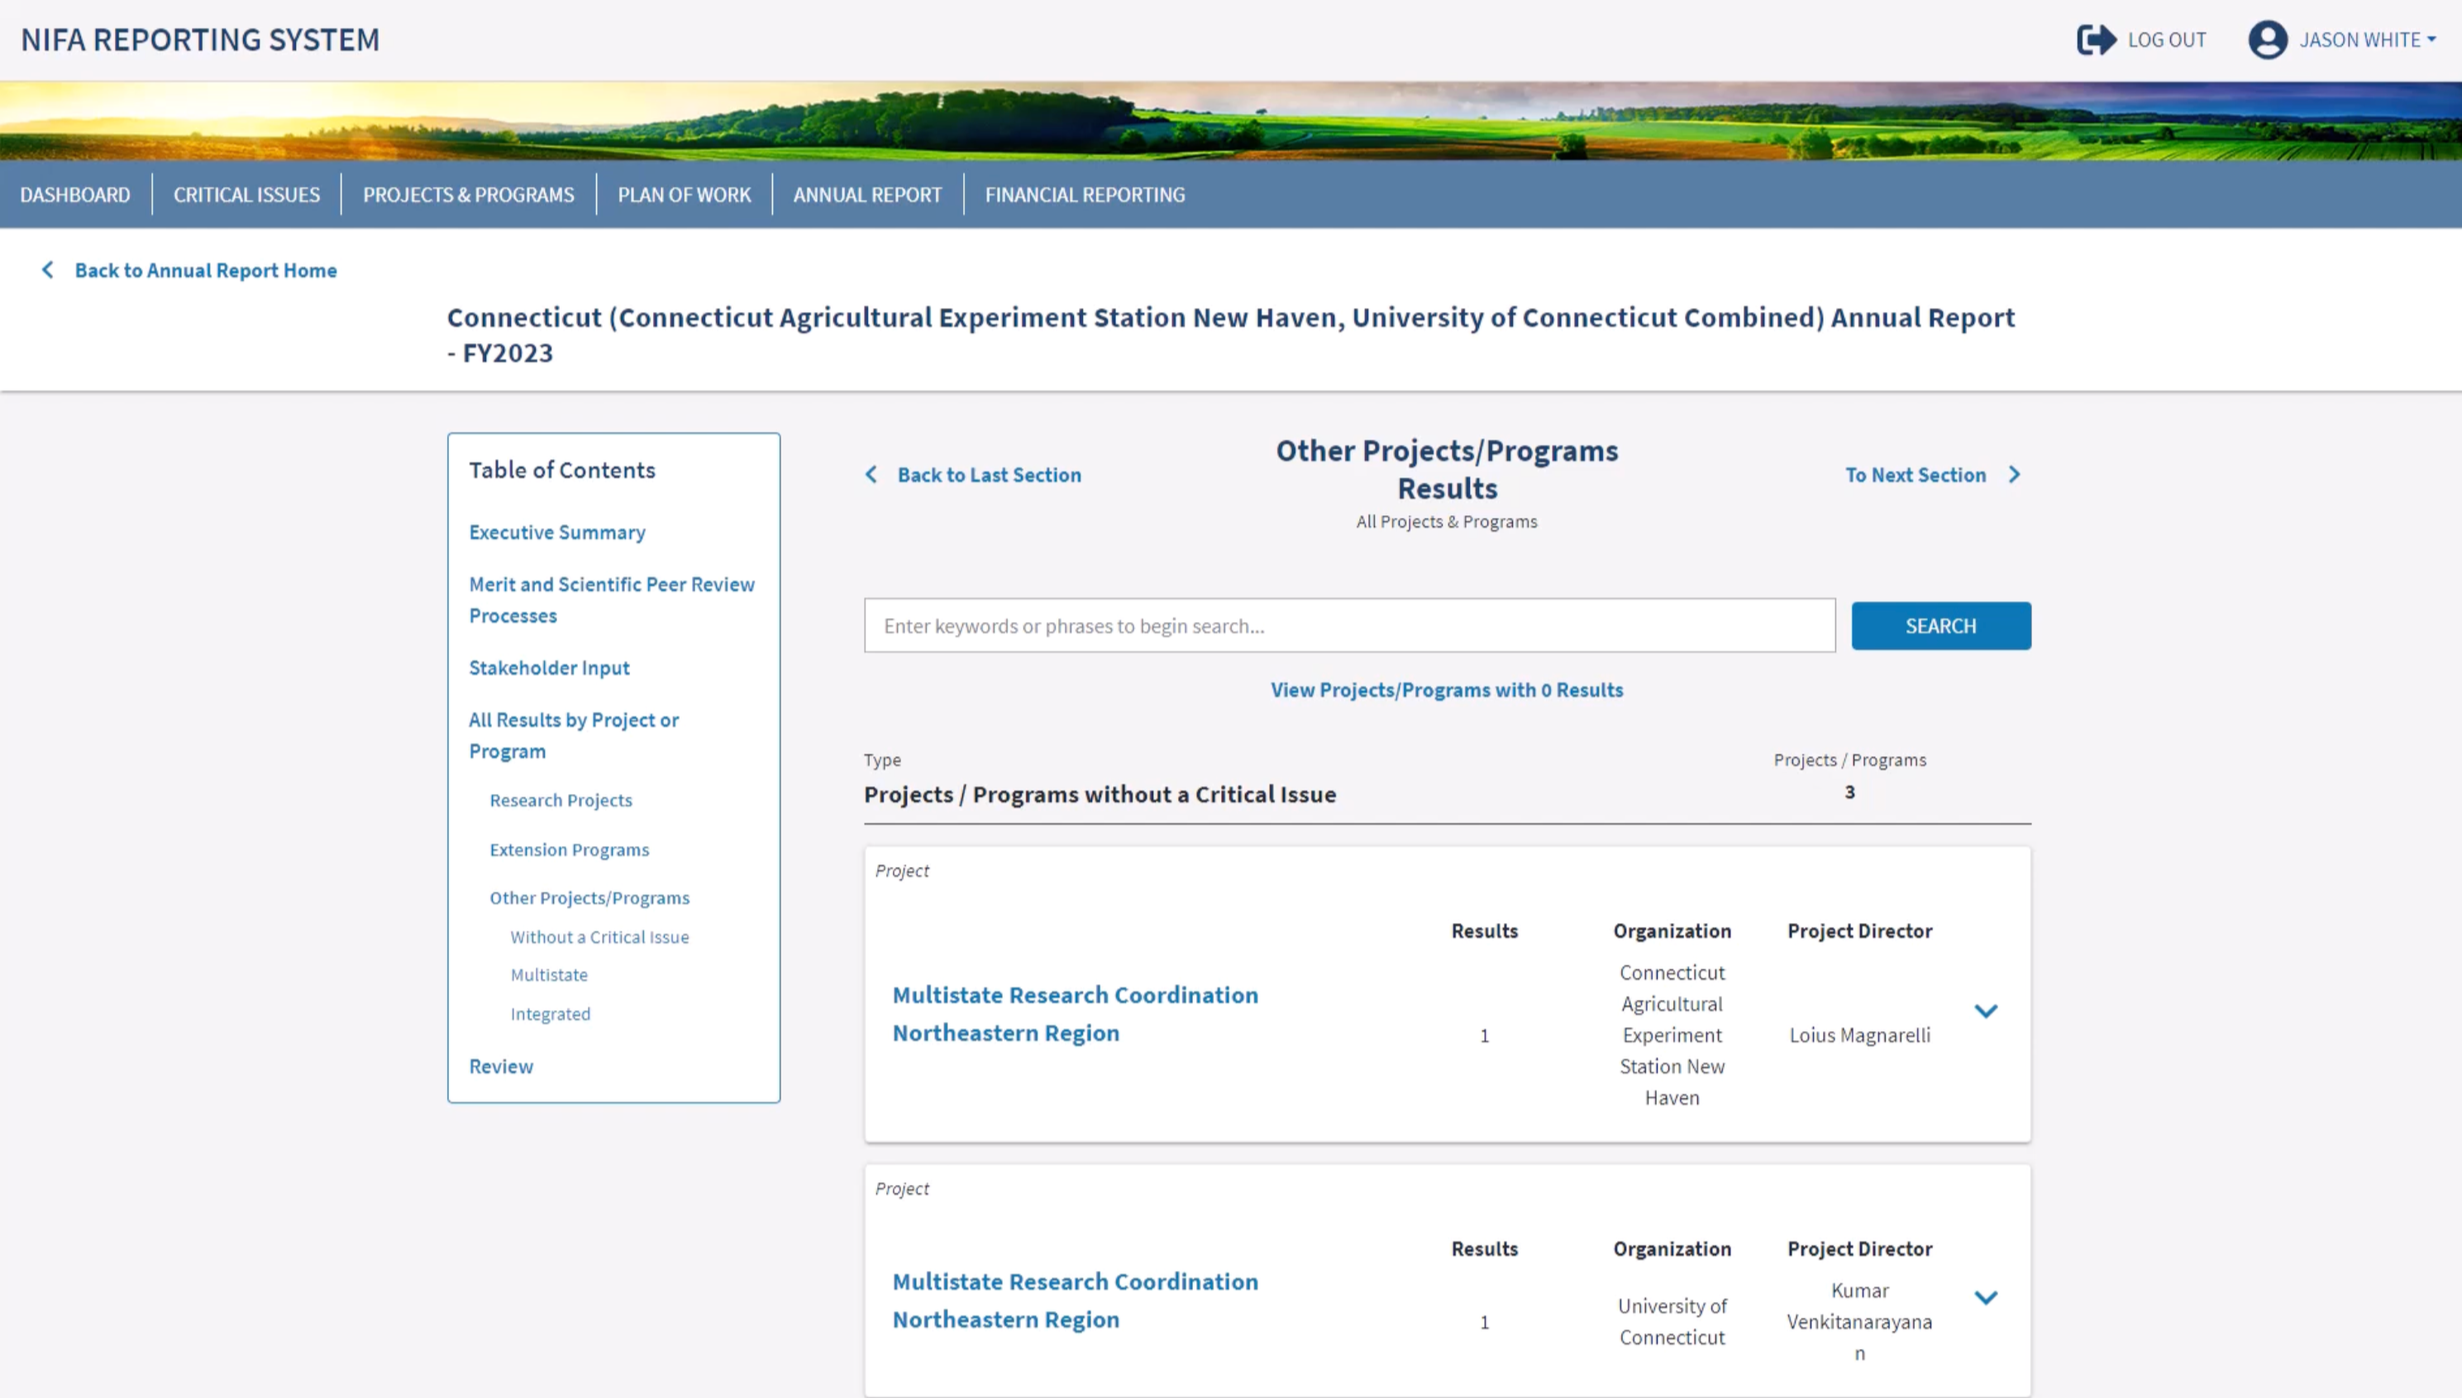Open the Critical Issues menu tab
This screenshot has height=1398, width=2462.
(x=246, y=195)
